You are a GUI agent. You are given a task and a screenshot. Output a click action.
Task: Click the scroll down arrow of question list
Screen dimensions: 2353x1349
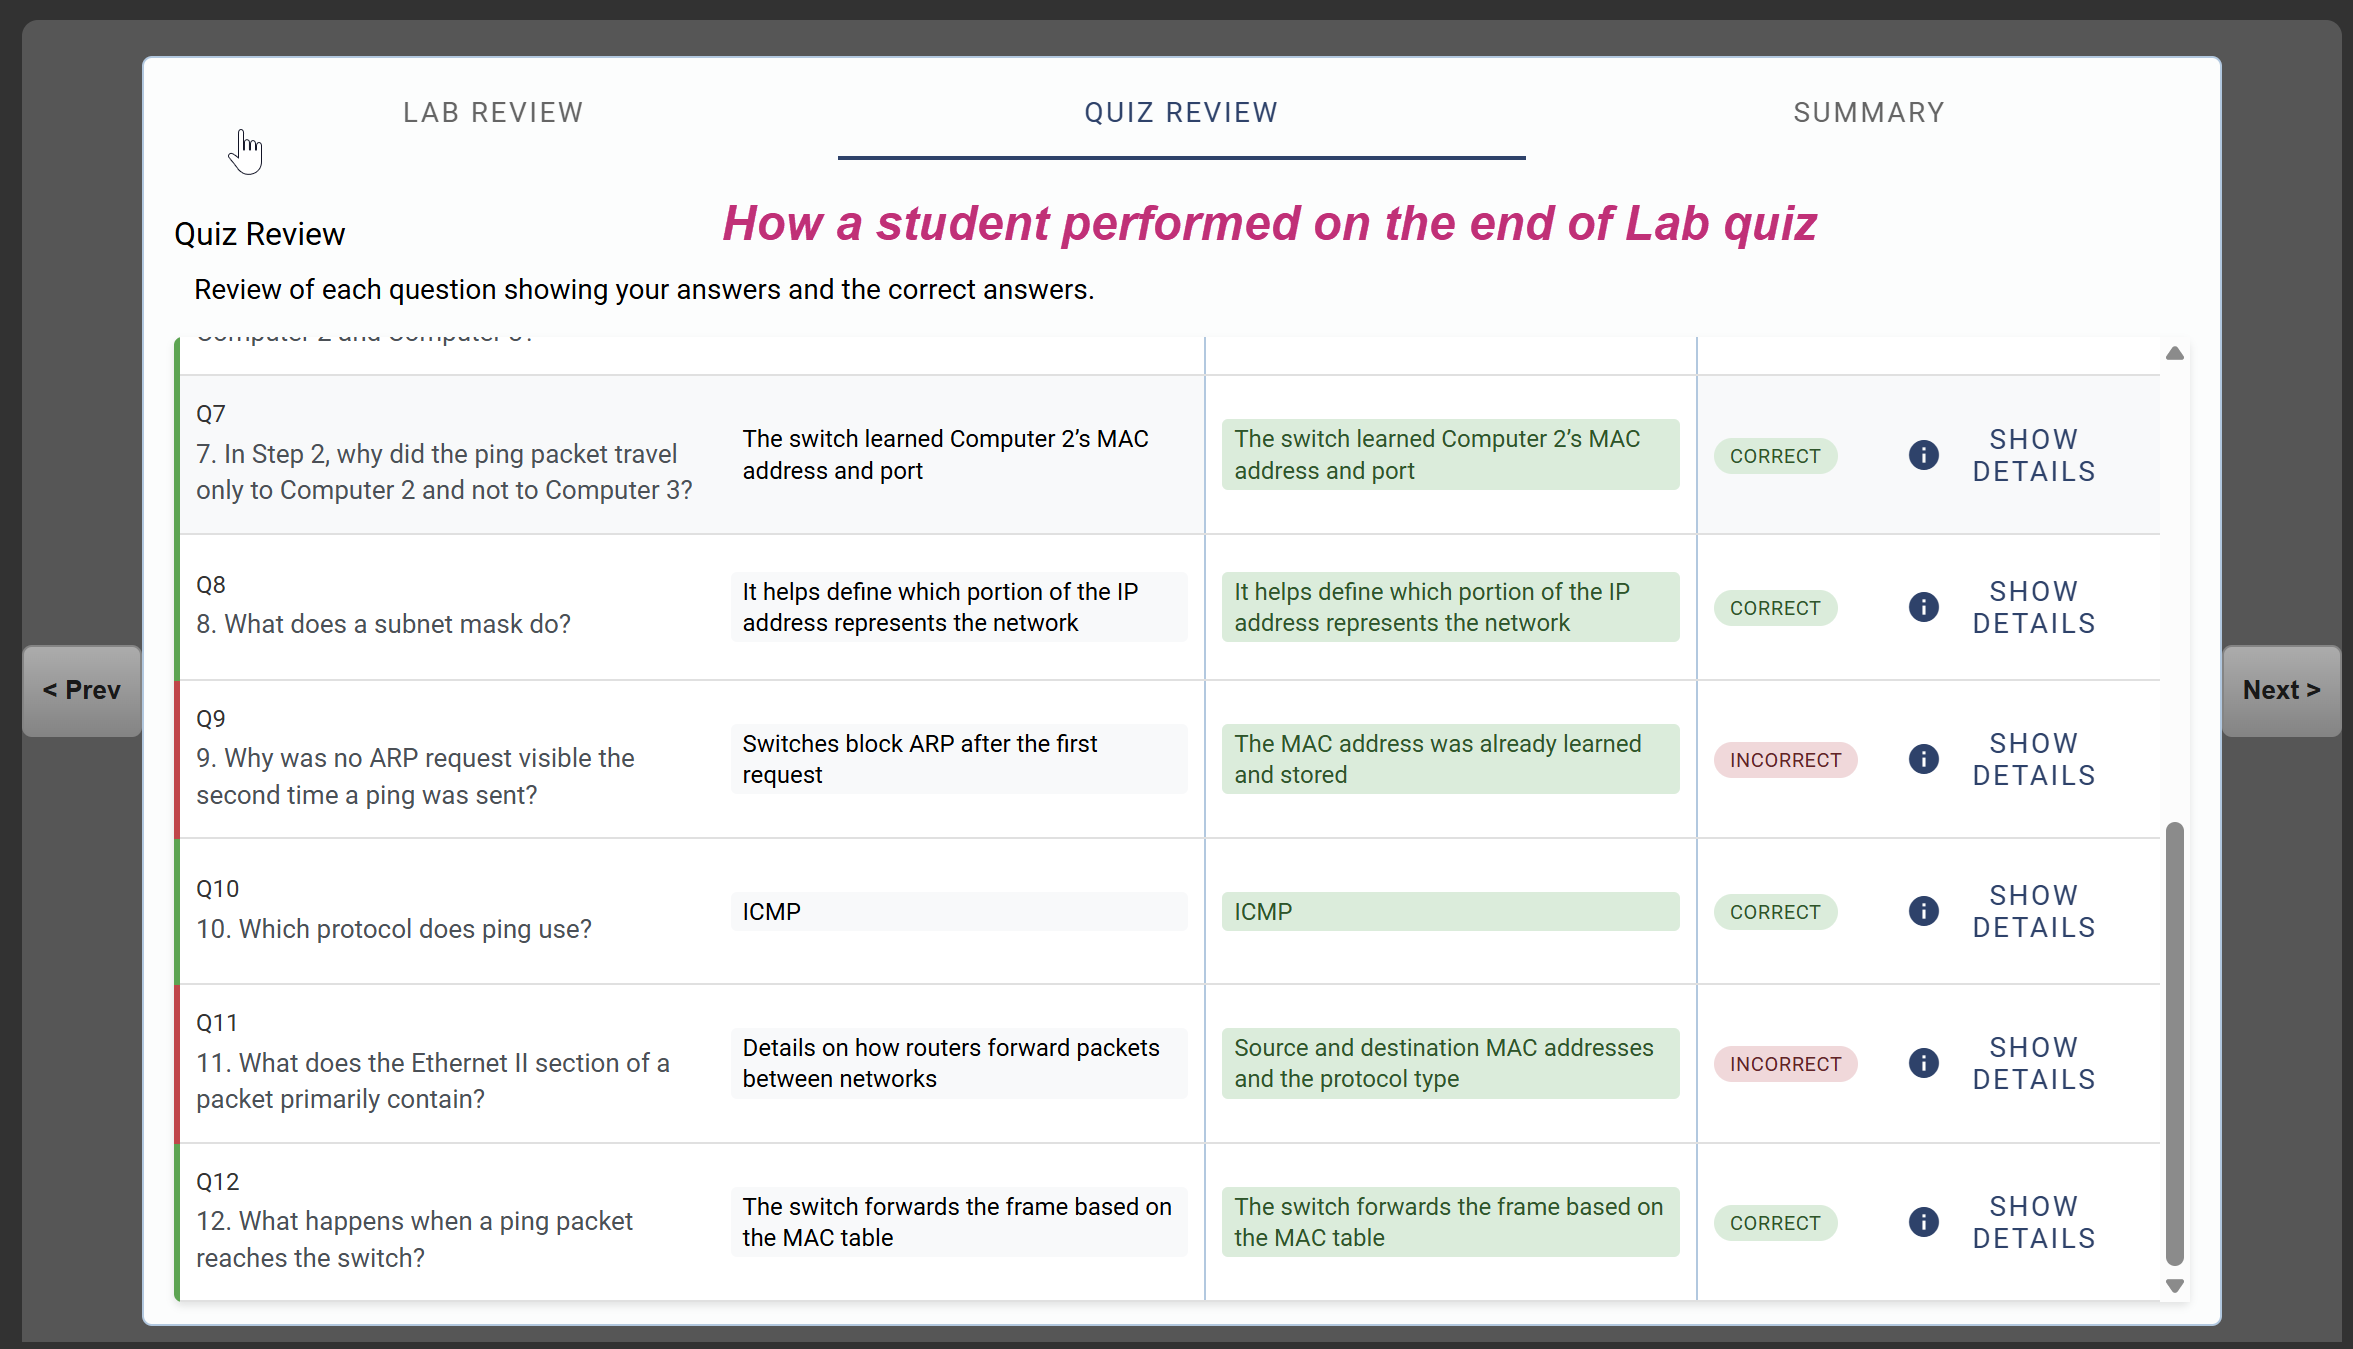[2174, 1286]
